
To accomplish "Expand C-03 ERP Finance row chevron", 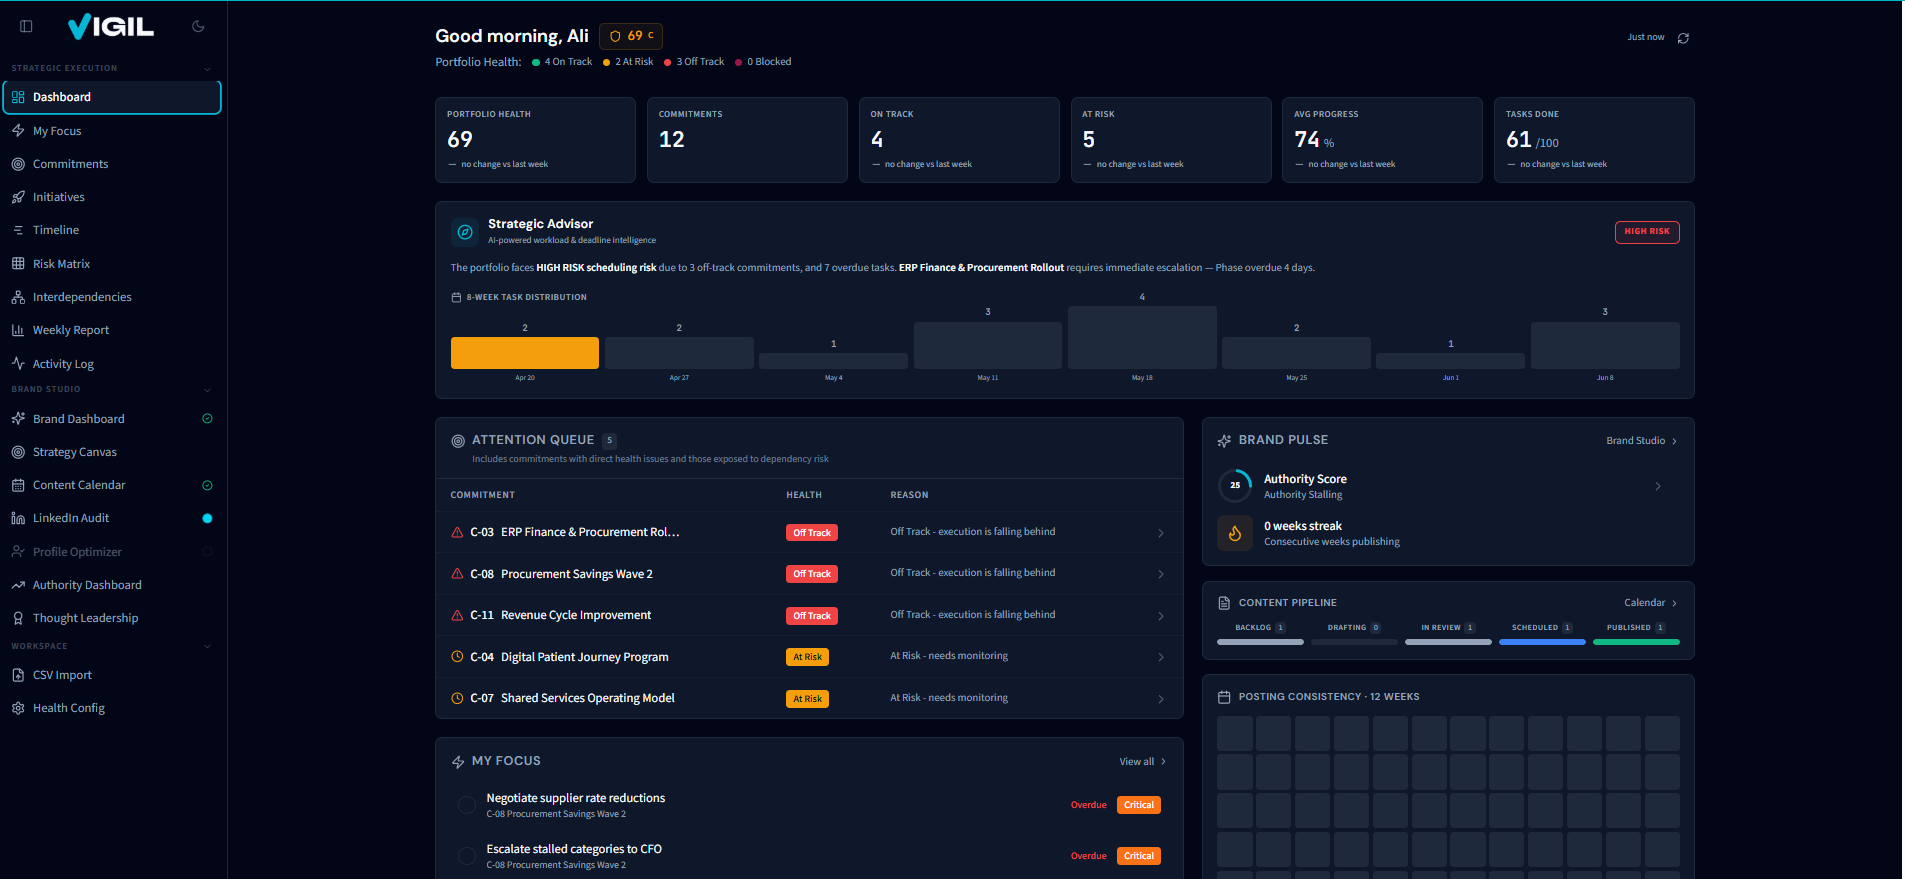I will (1161, 533).
